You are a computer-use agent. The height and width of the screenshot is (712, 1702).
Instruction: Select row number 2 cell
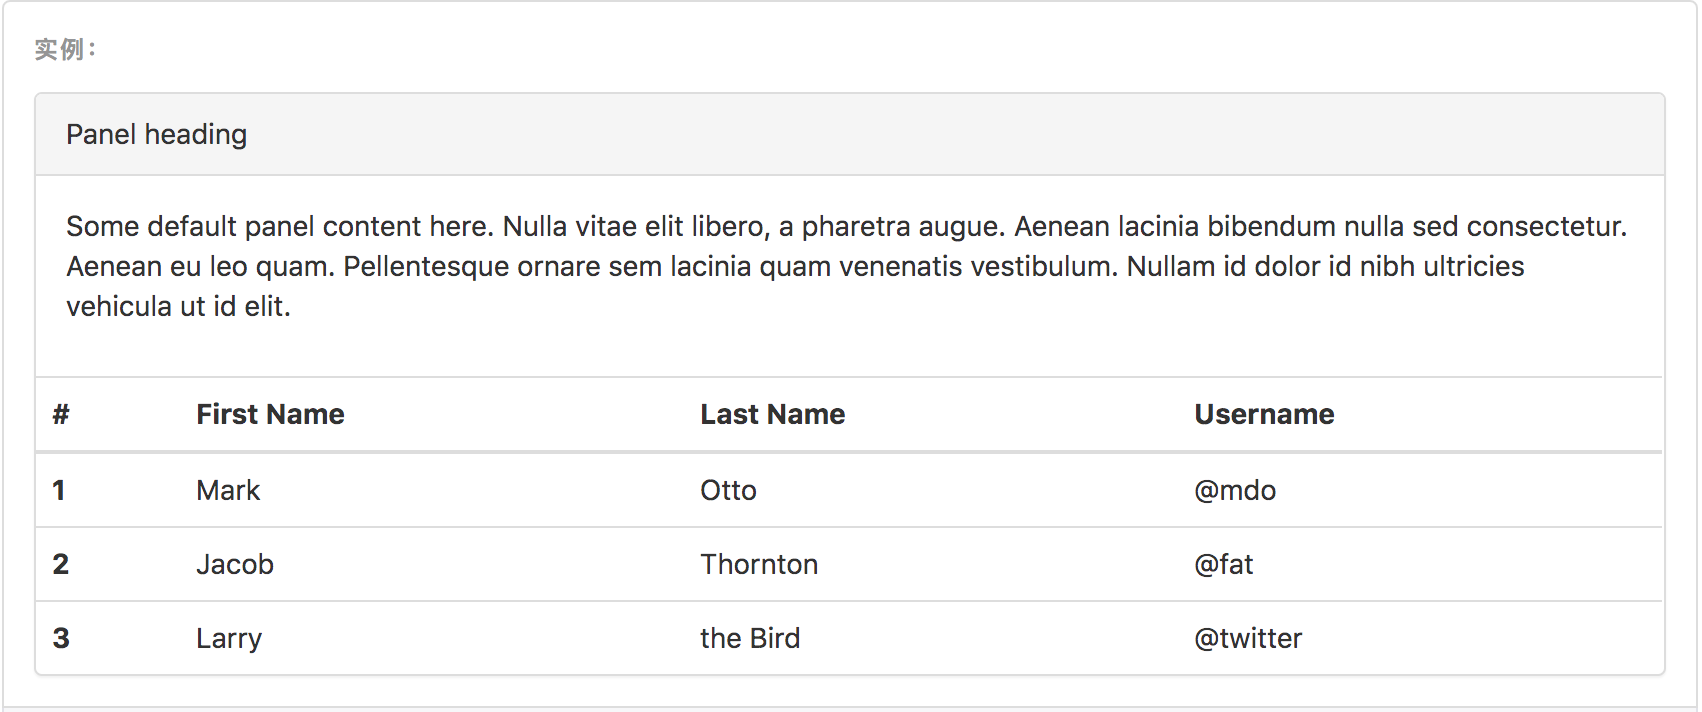click(x=61, y=564)
